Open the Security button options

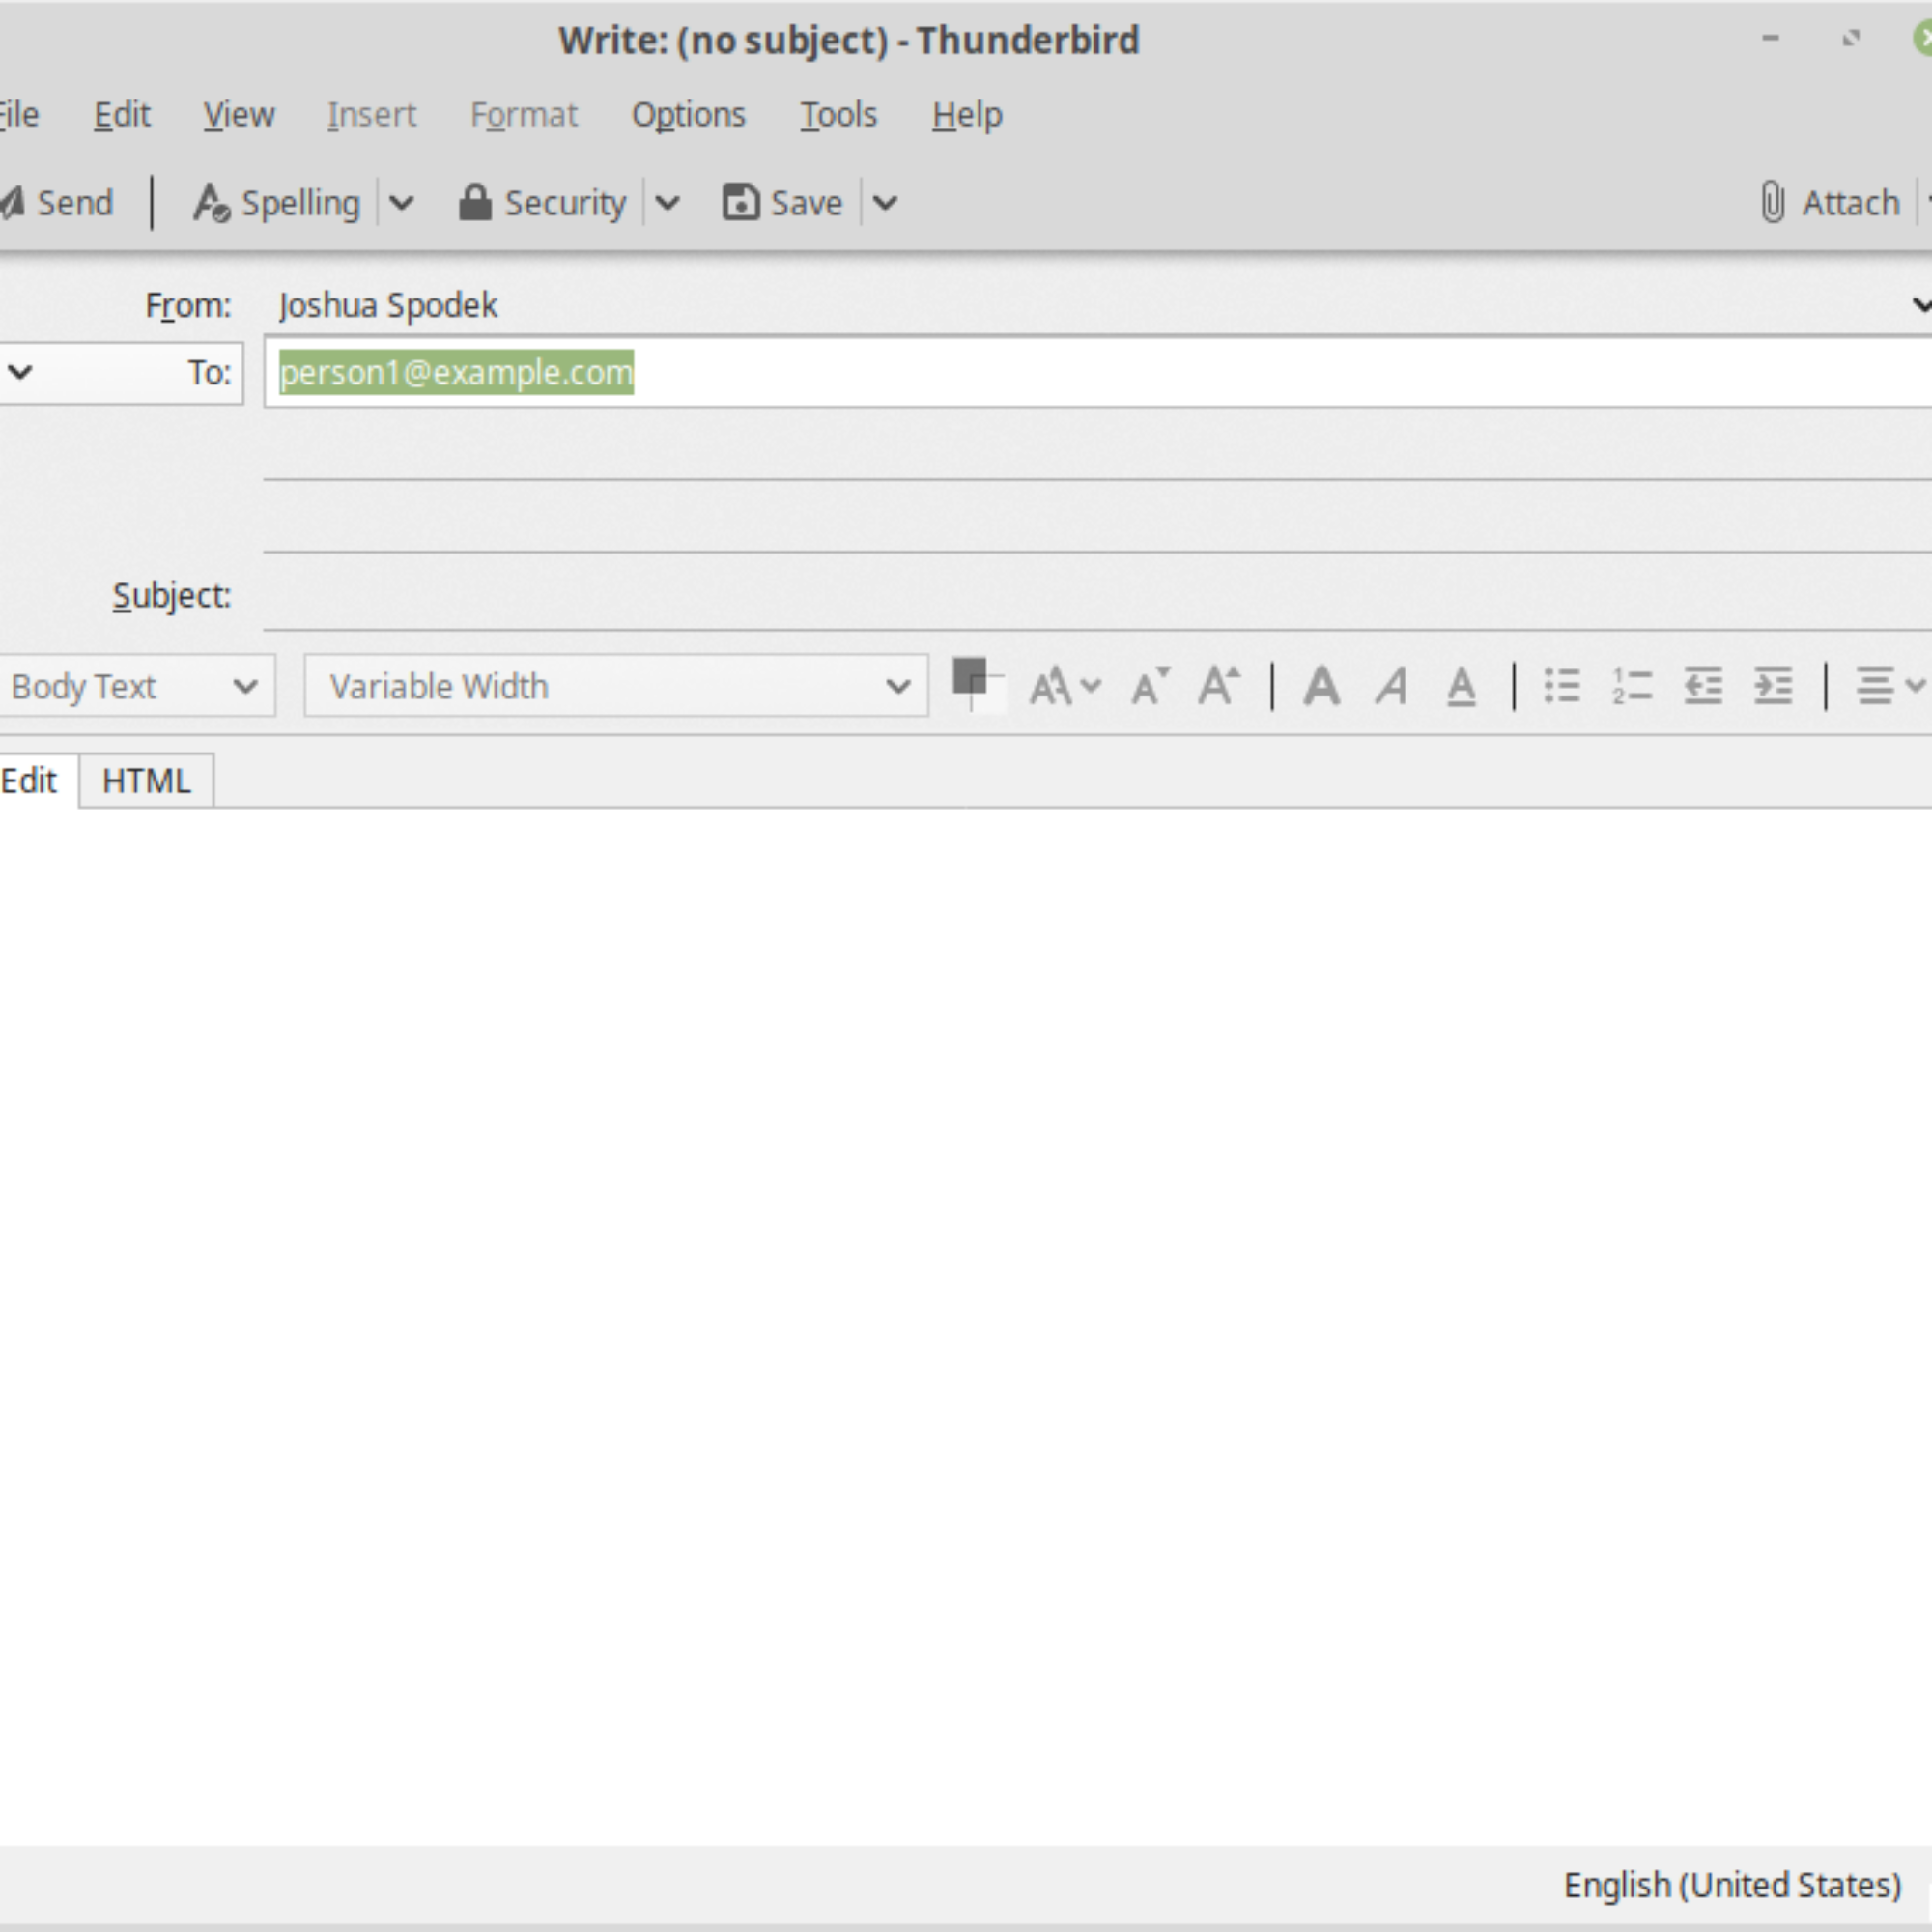pyautogui.click(x=543, y=203)
